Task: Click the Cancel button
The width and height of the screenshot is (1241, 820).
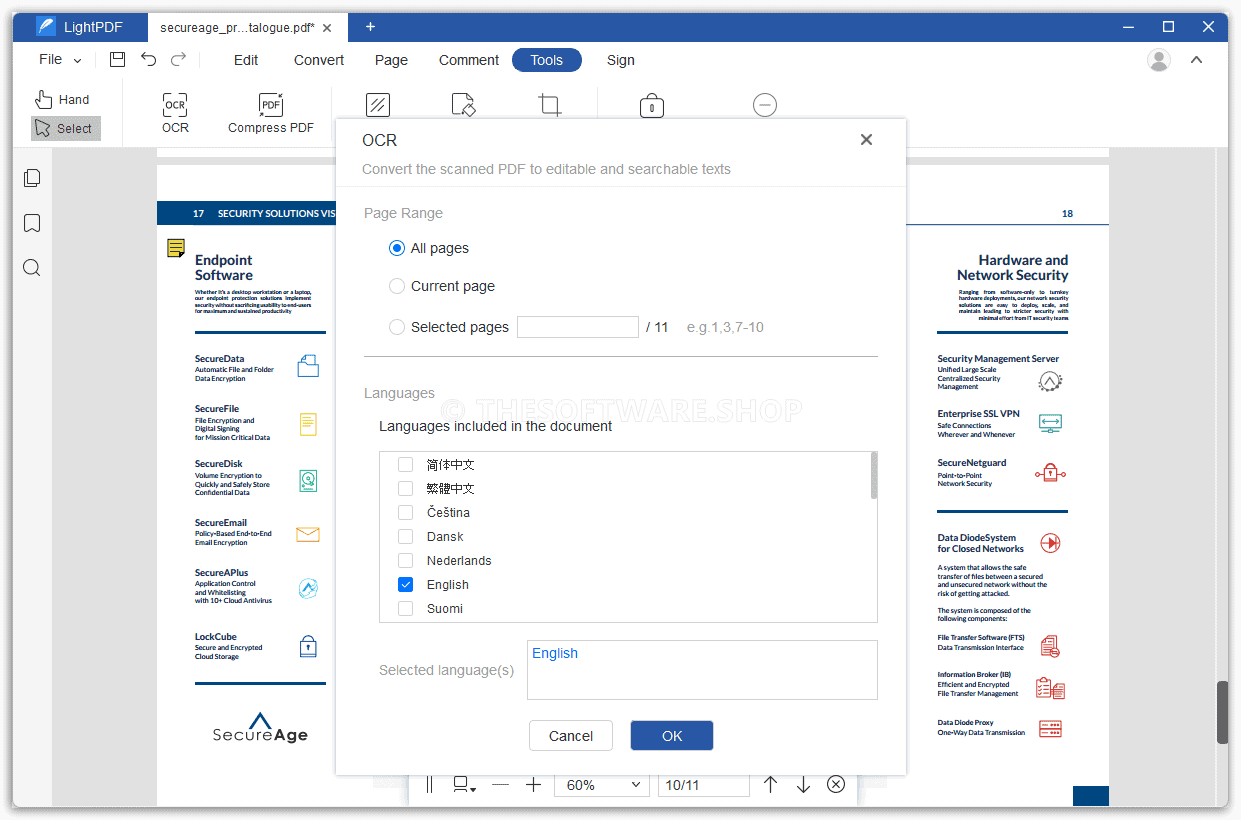Action: [x=571, y=736]
